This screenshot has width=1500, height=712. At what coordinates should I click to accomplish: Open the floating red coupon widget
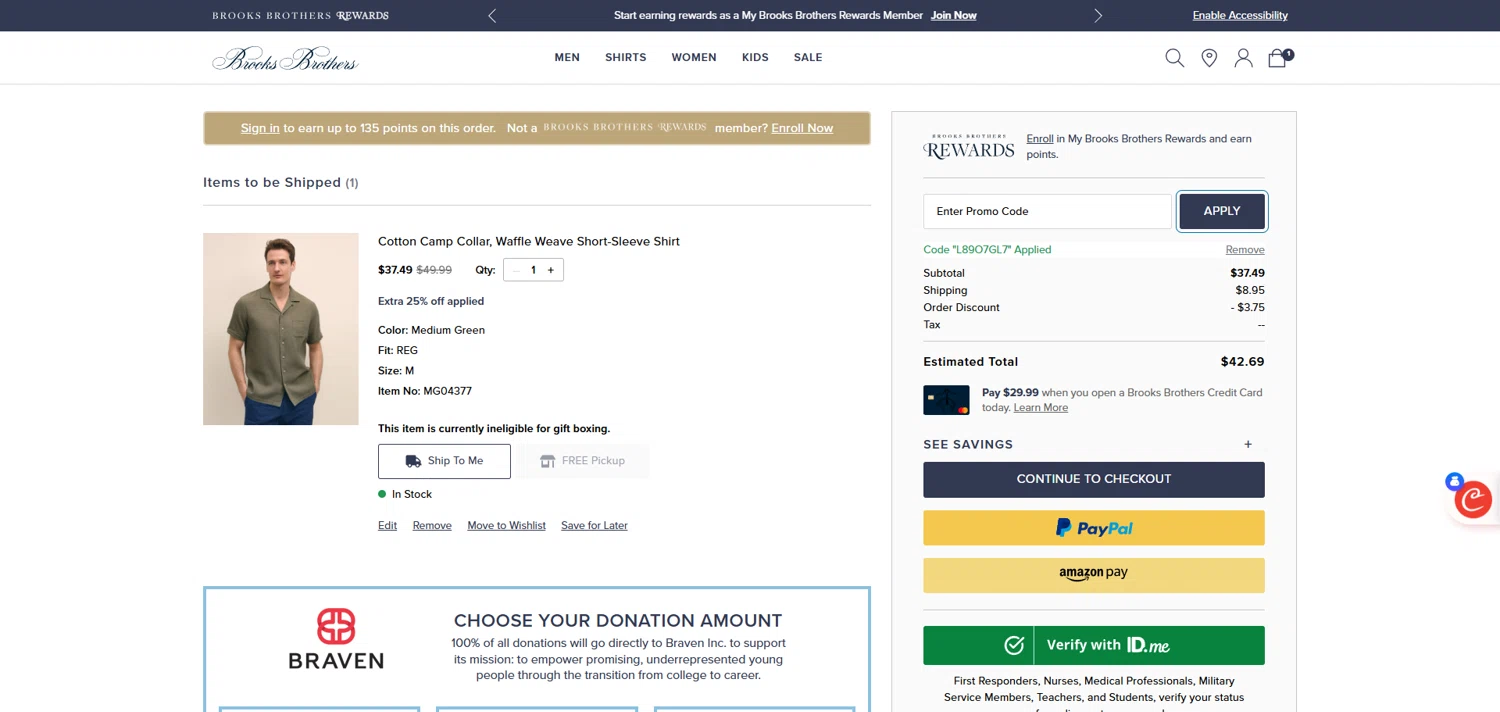pyautogui.click(x=1472, y=499)
